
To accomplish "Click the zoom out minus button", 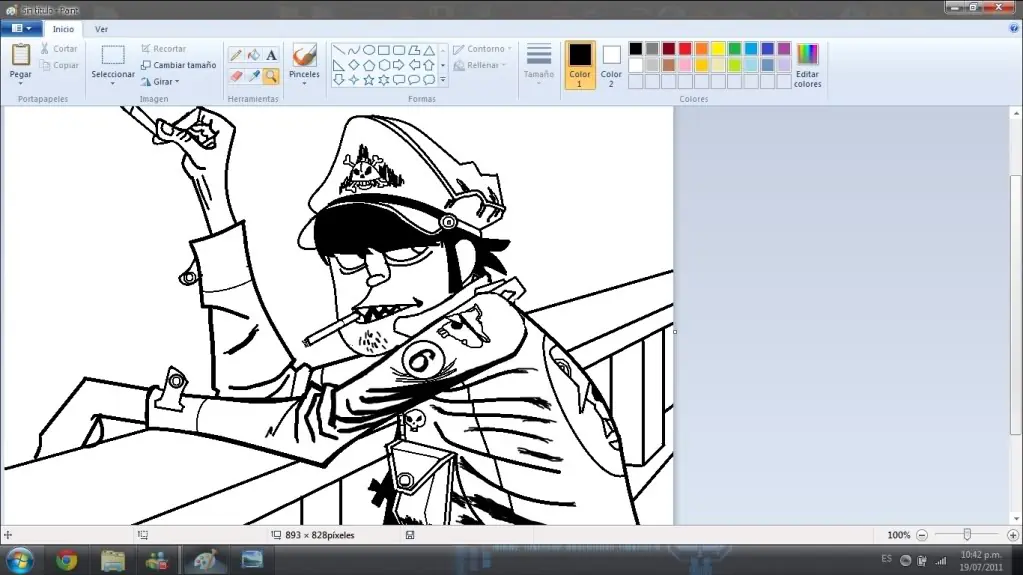I will [922, 535].
